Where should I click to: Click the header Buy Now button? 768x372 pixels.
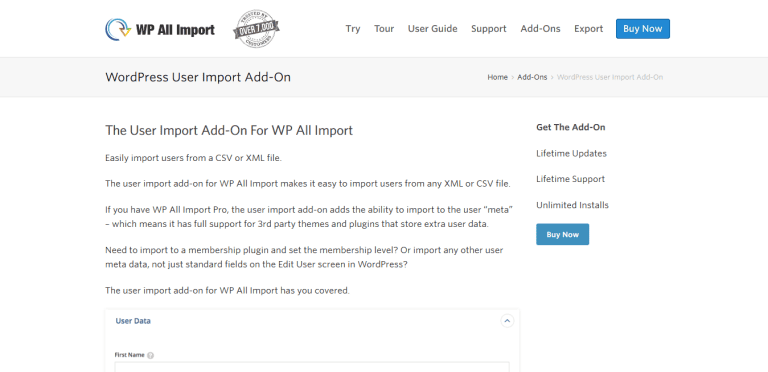tap(643, 29)
